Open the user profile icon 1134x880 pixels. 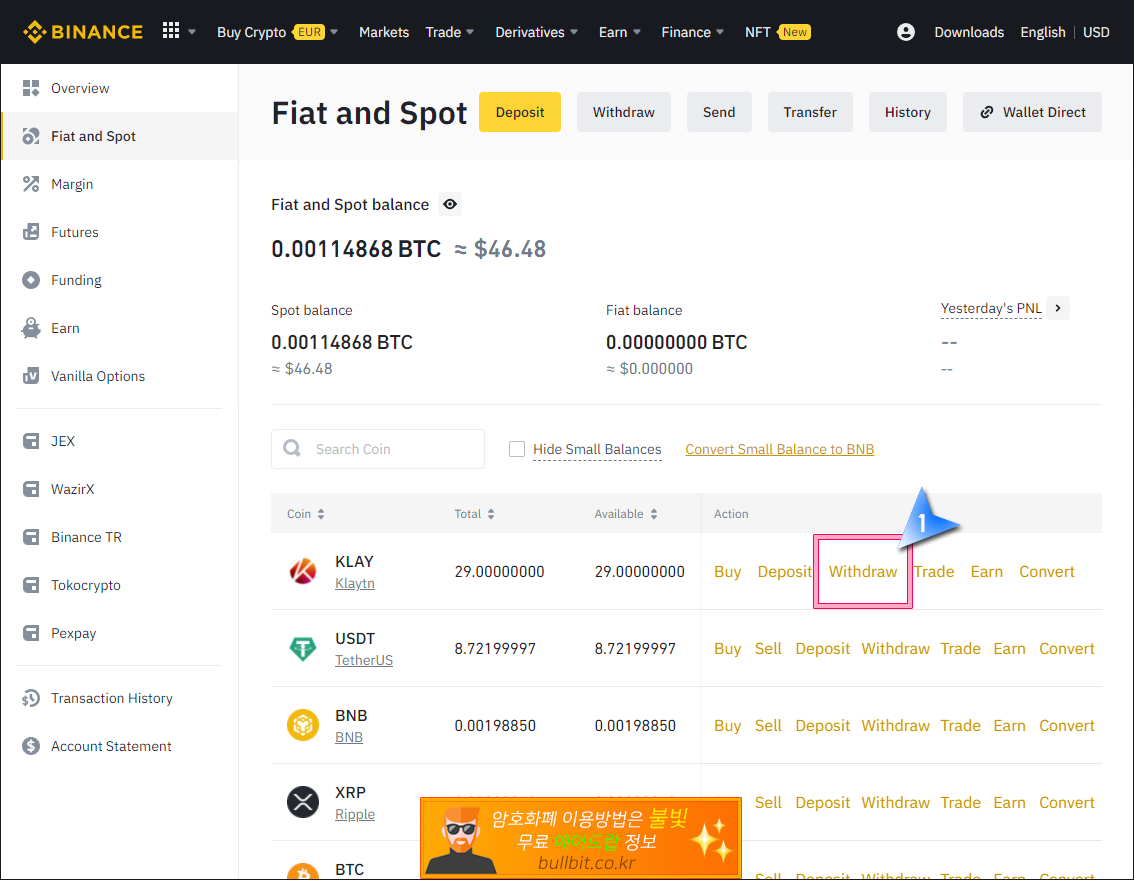tap(905, 32)
